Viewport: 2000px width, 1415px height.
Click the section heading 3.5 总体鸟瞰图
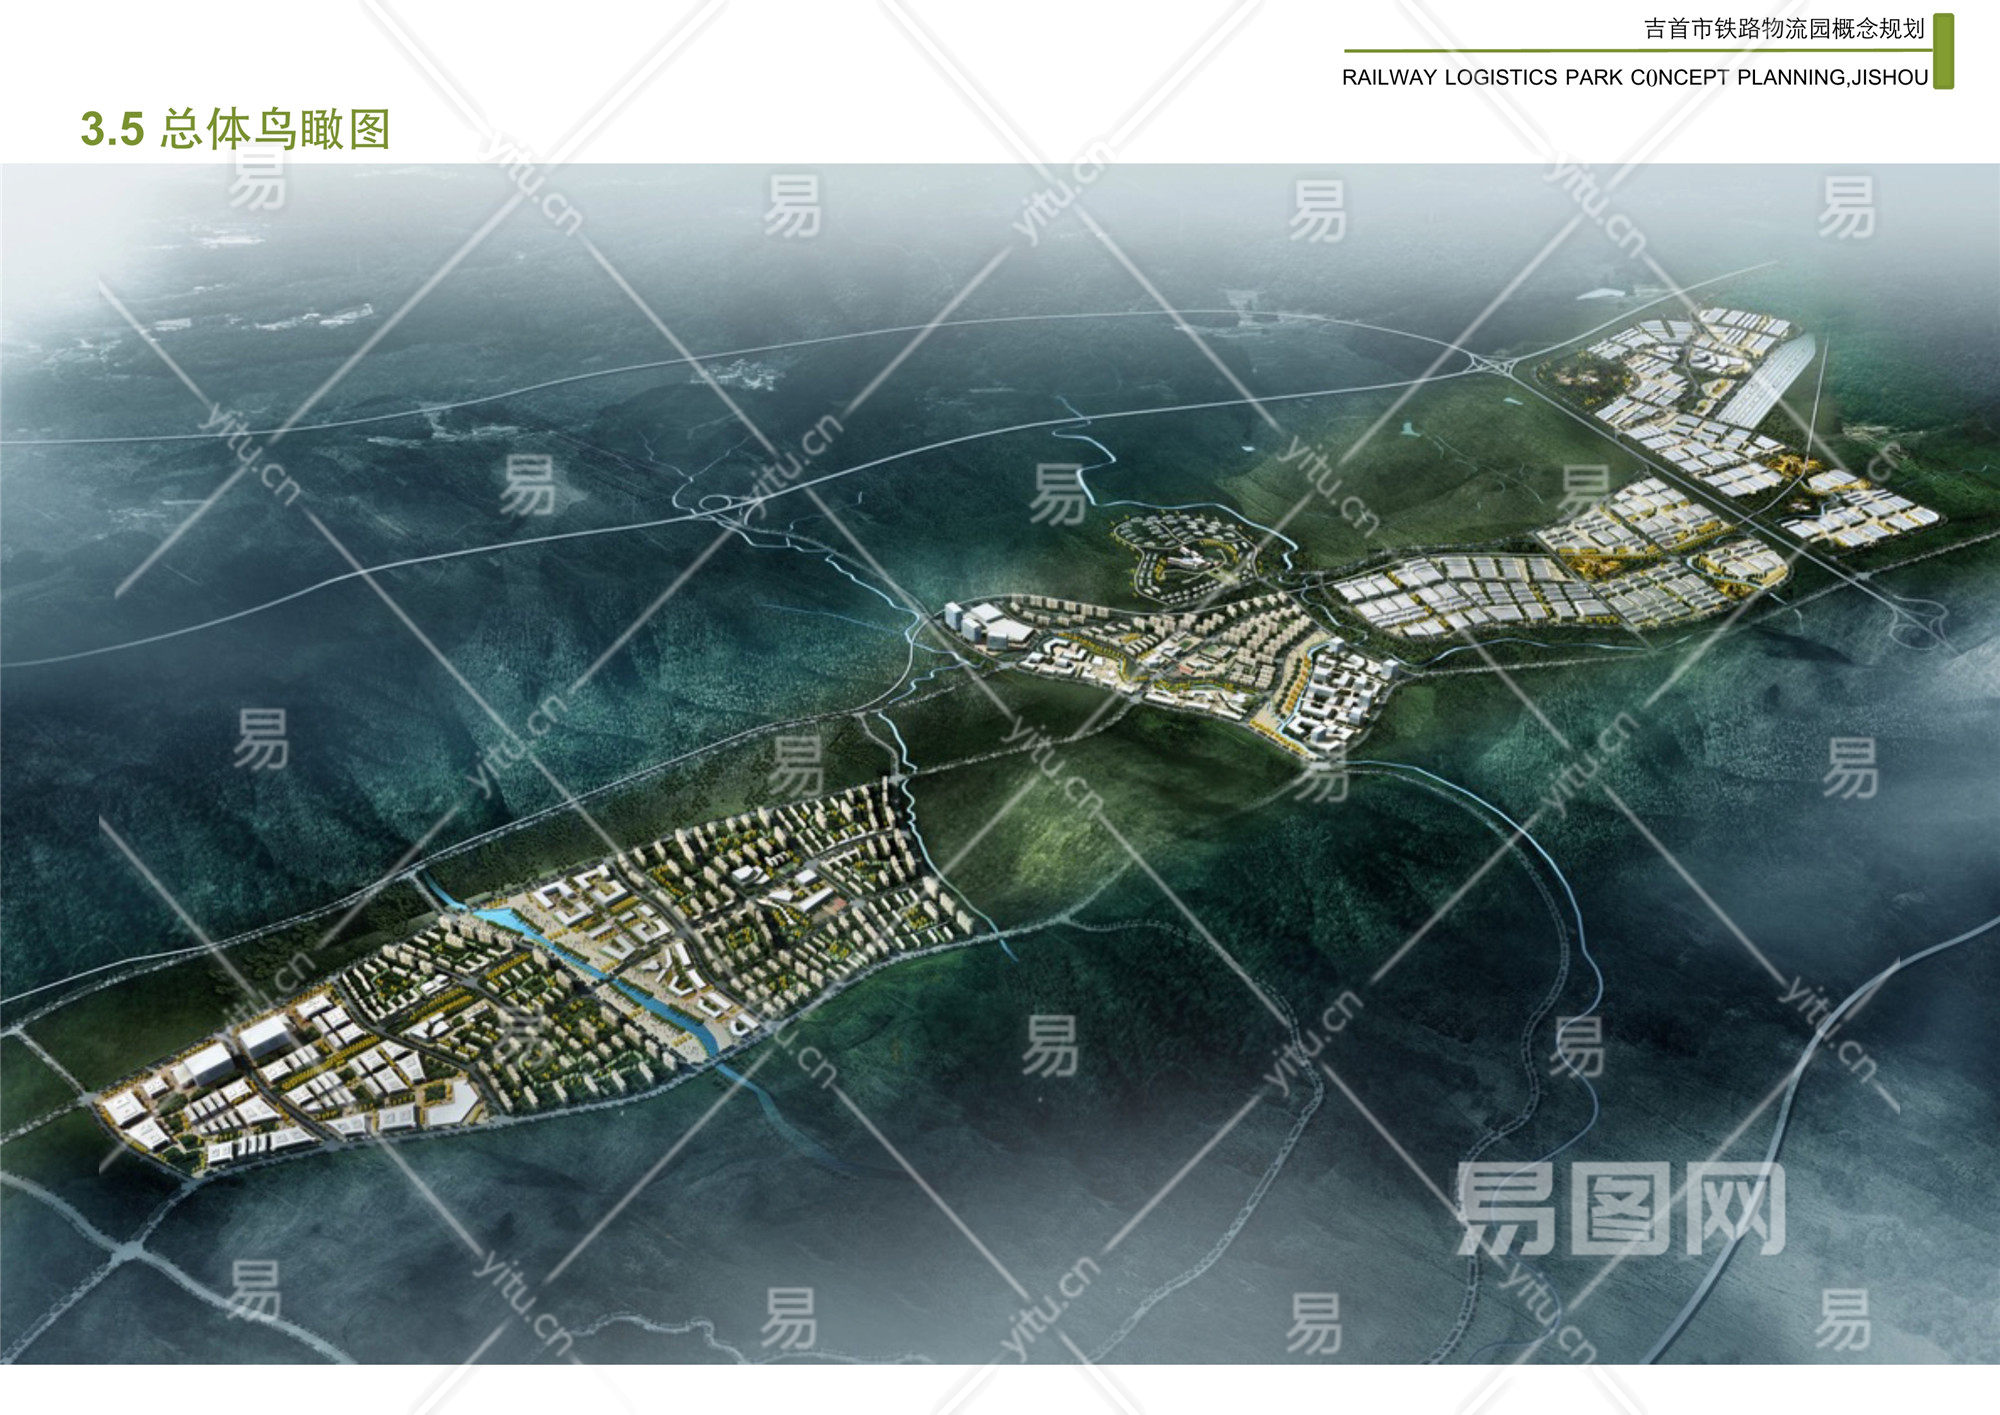(x=235, y=130)
